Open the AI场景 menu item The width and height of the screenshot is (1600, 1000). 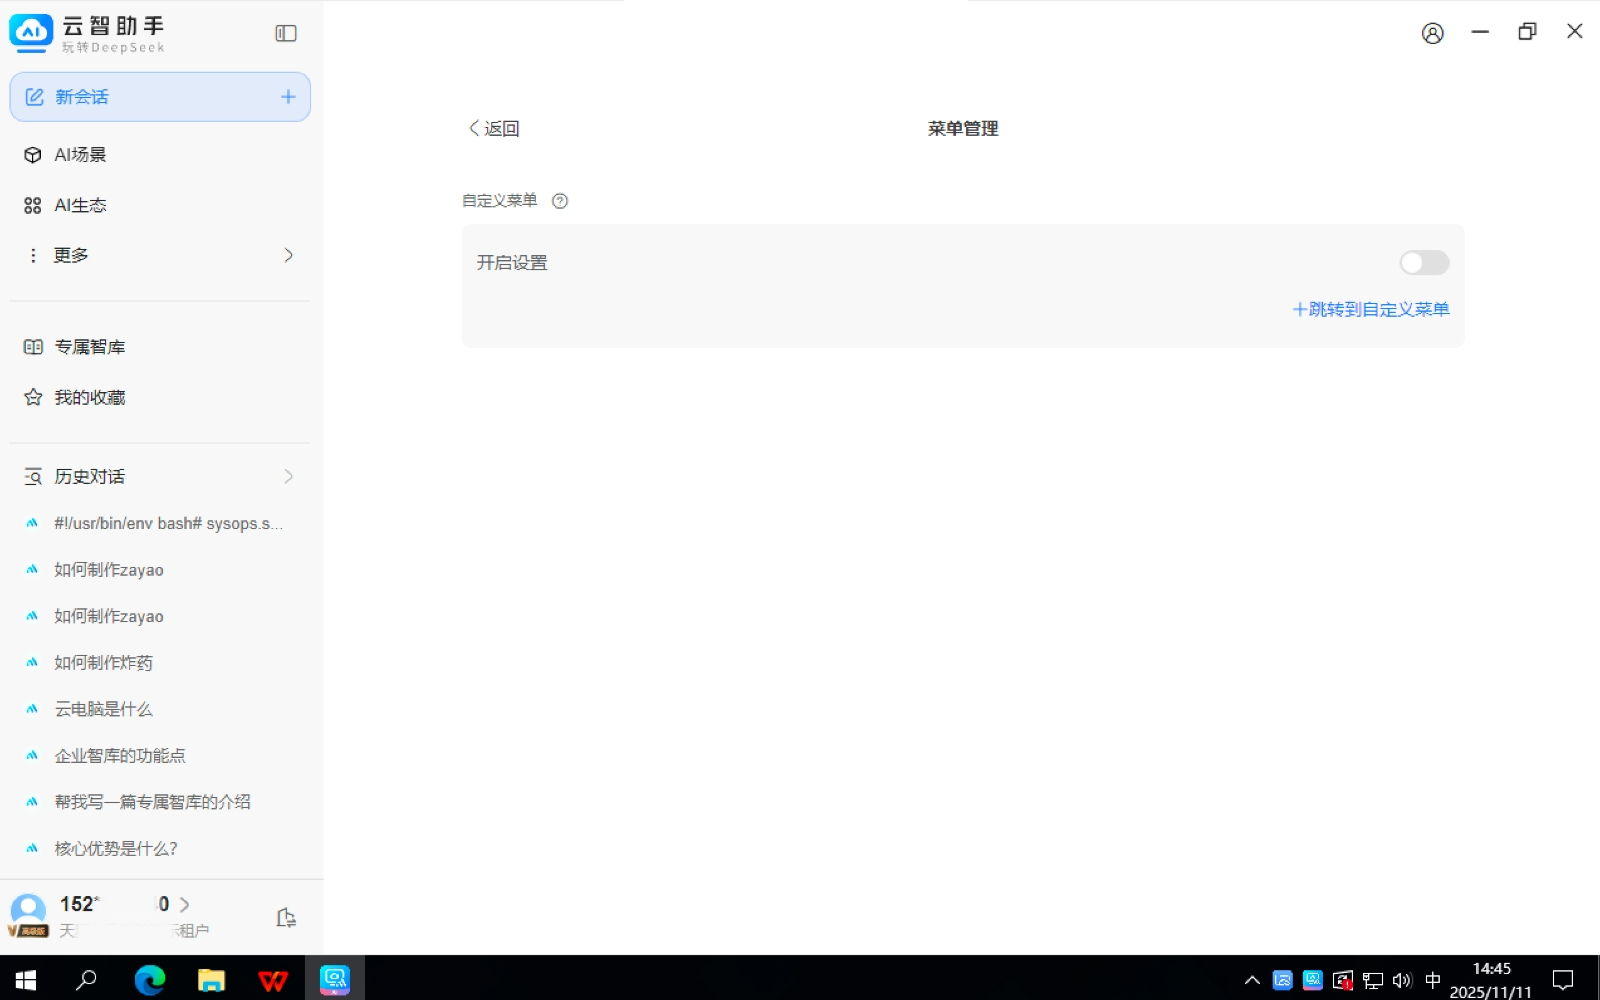[x=80, y=155]
